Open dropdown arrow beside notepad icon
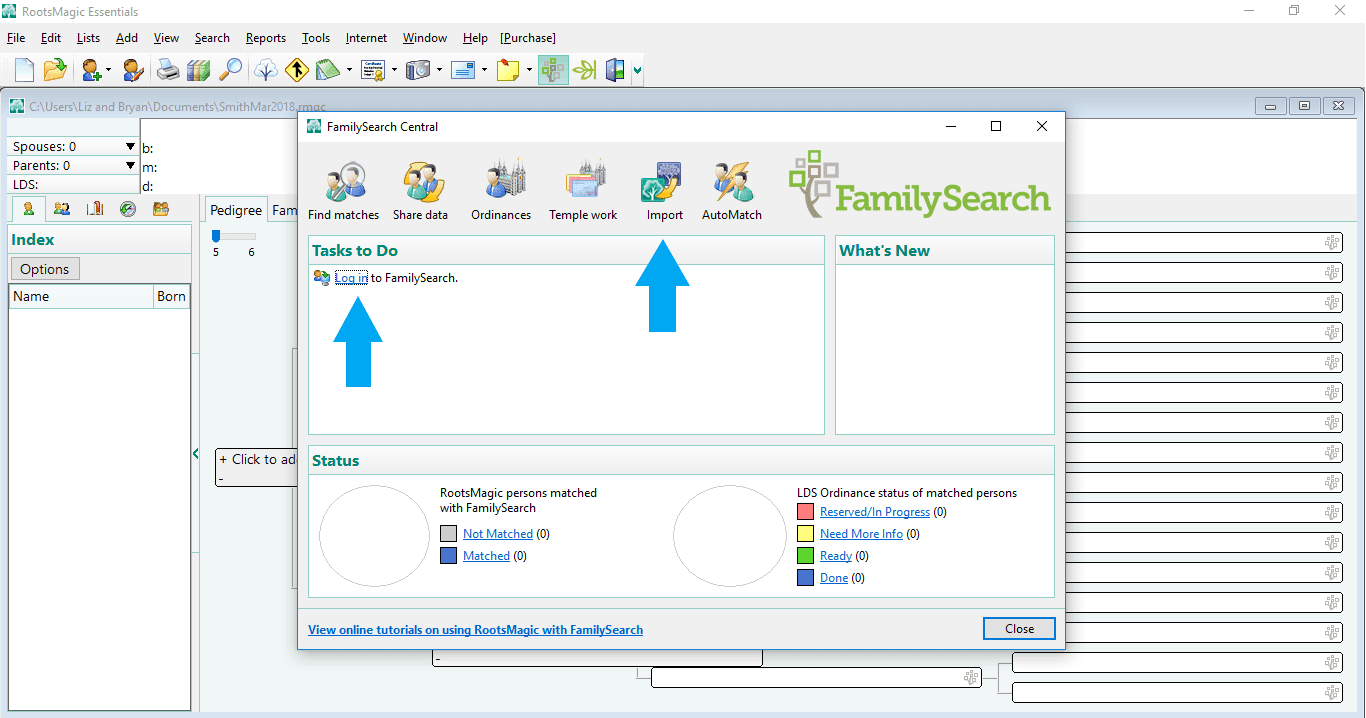Viewport: 1366px width, 718px height. pyautogui.click(x=349, y=70)
